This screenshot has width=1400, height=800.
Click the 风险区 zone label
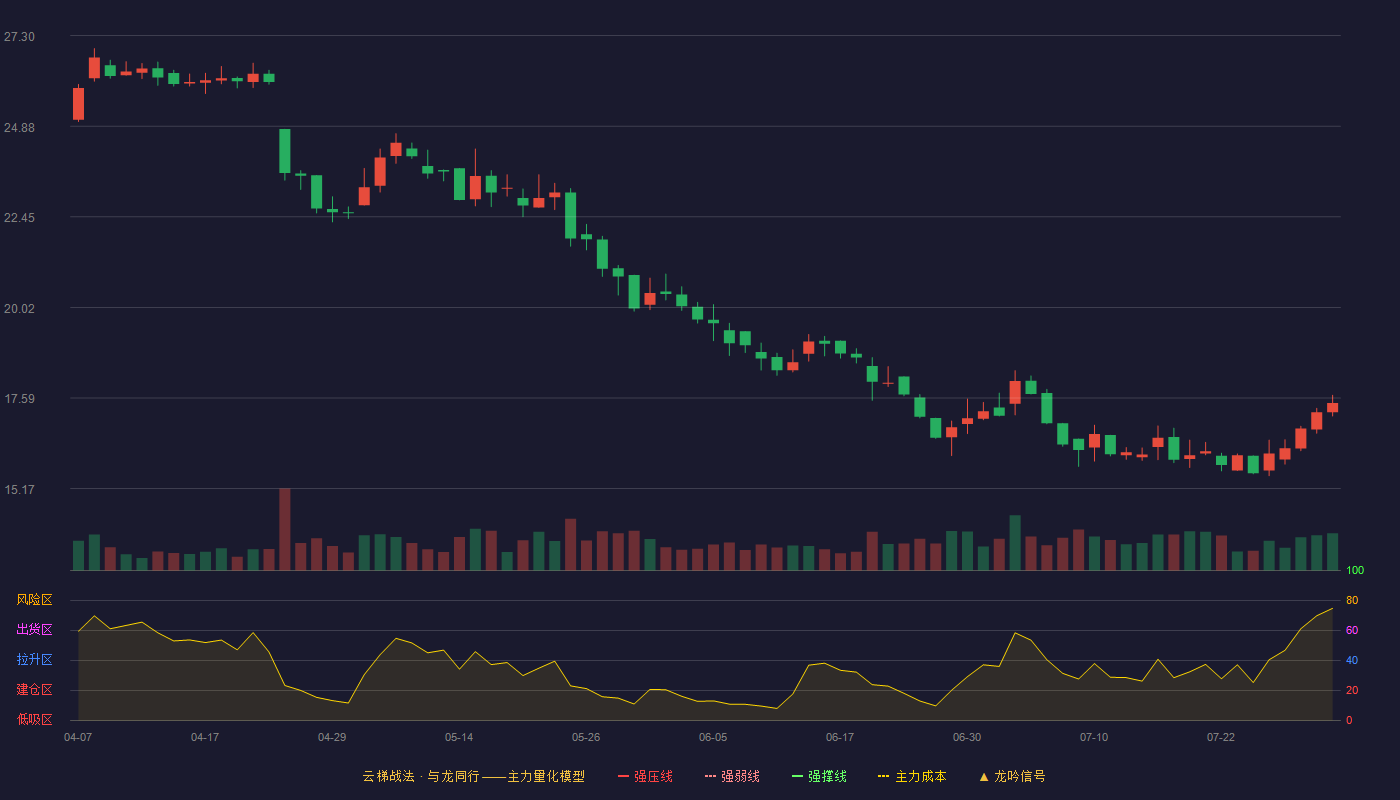34,600
